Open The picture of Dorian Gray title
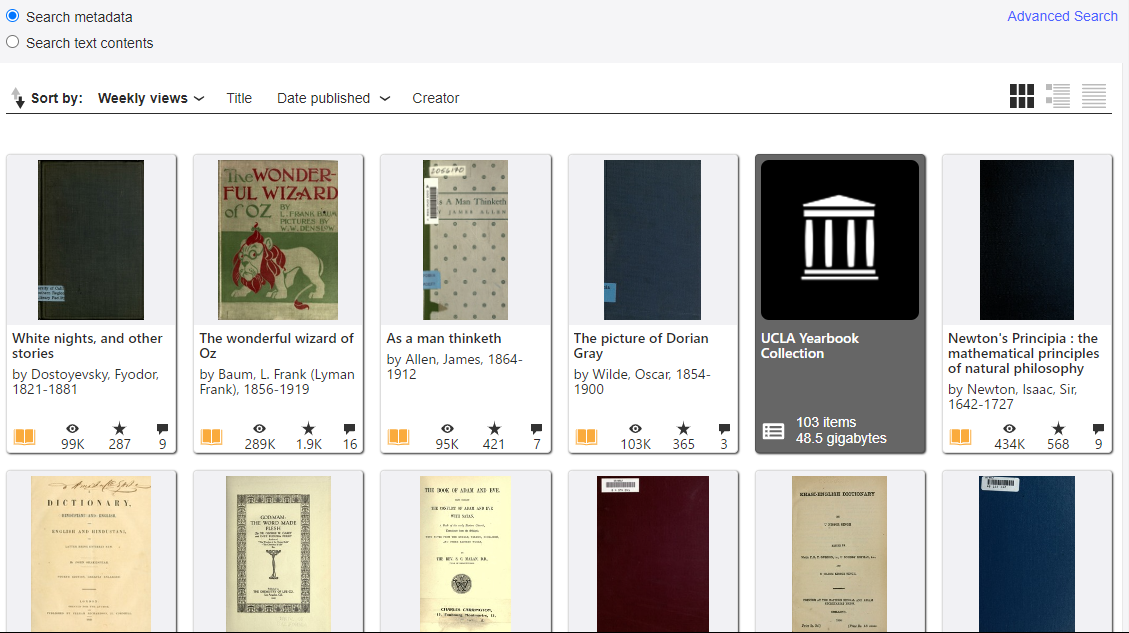 (640, 346)
